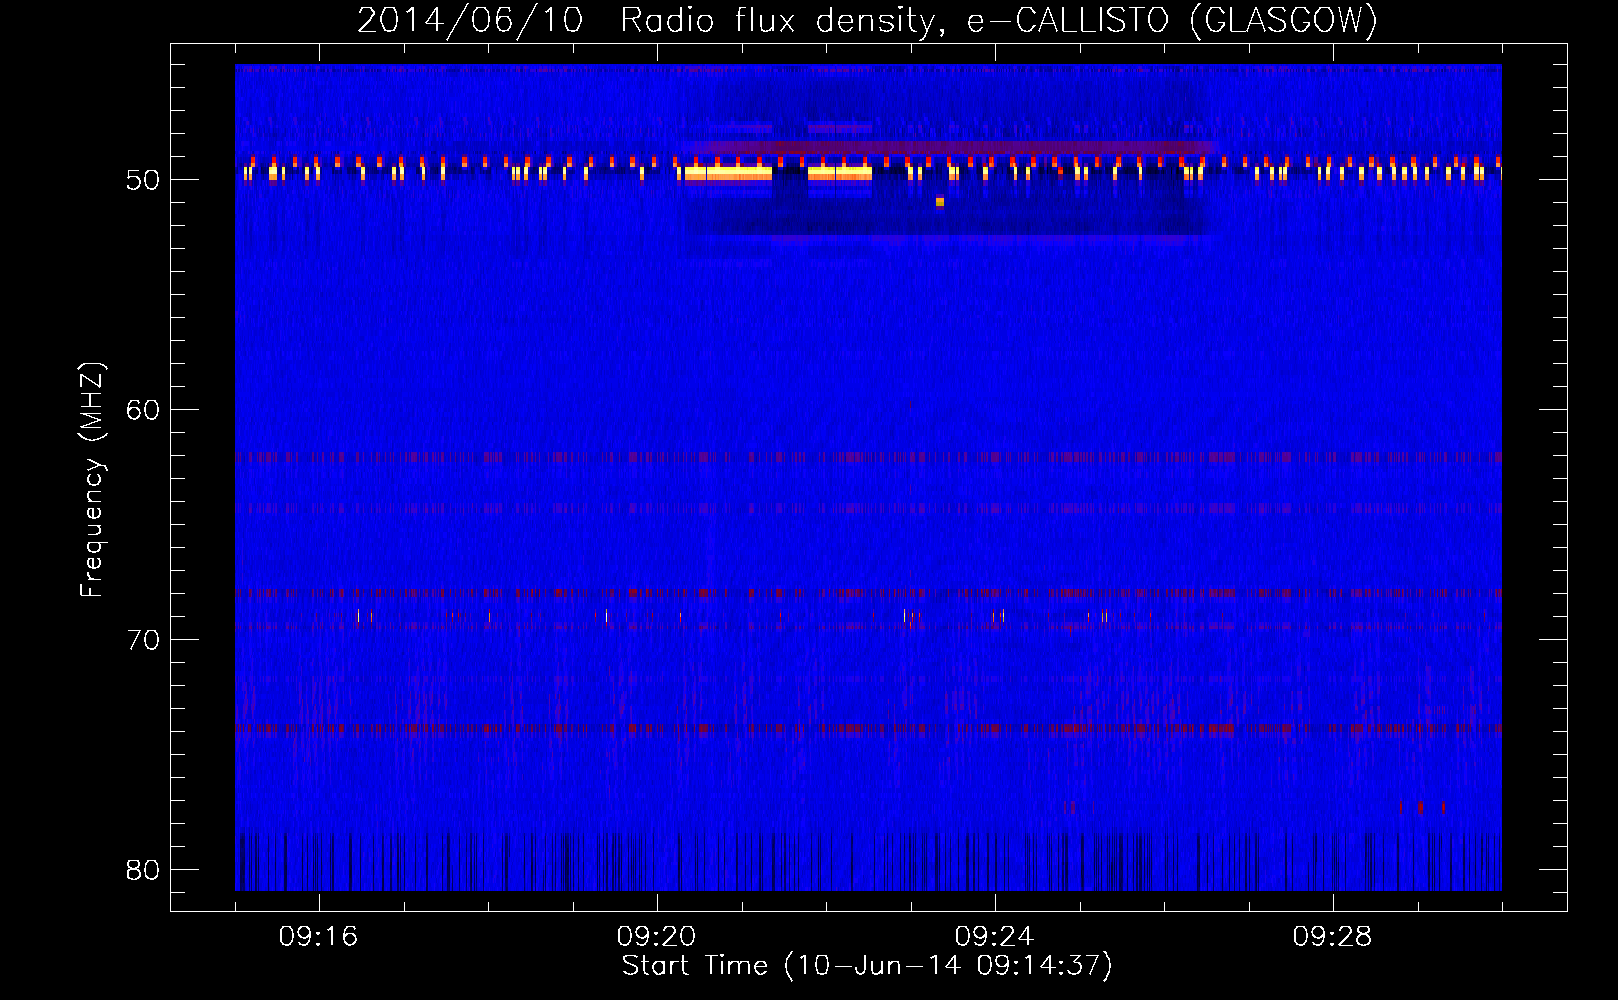Viewport: 1618px width, 1000px height.
Task: Click the 09:24 time tick label
Action: click(x=994, y=937)
